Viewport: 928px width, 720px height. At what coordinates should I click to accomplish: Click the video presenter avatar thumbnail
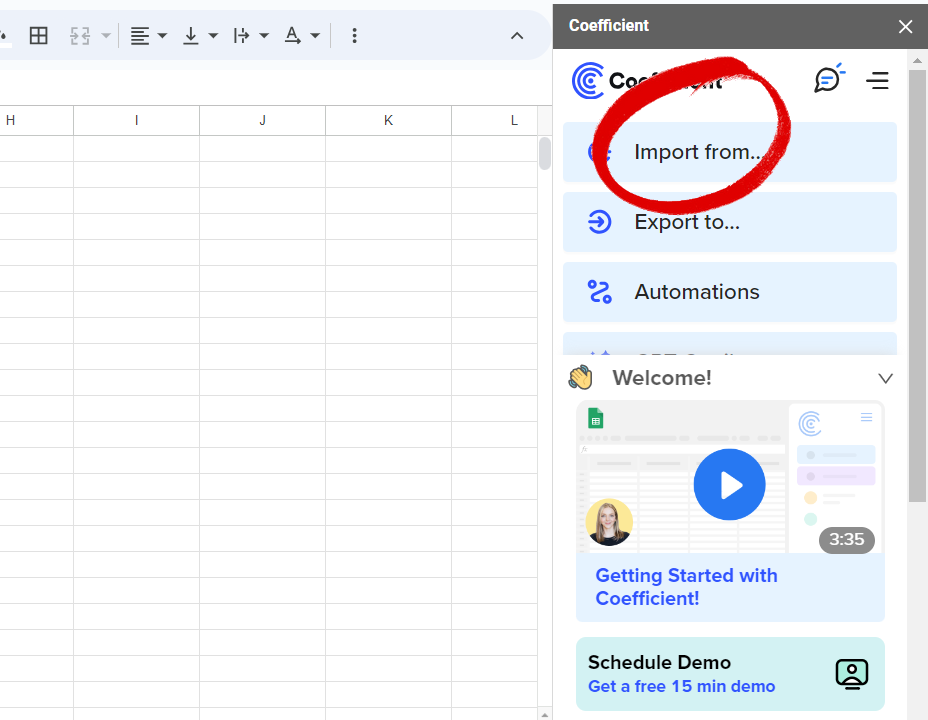point(609,522)
